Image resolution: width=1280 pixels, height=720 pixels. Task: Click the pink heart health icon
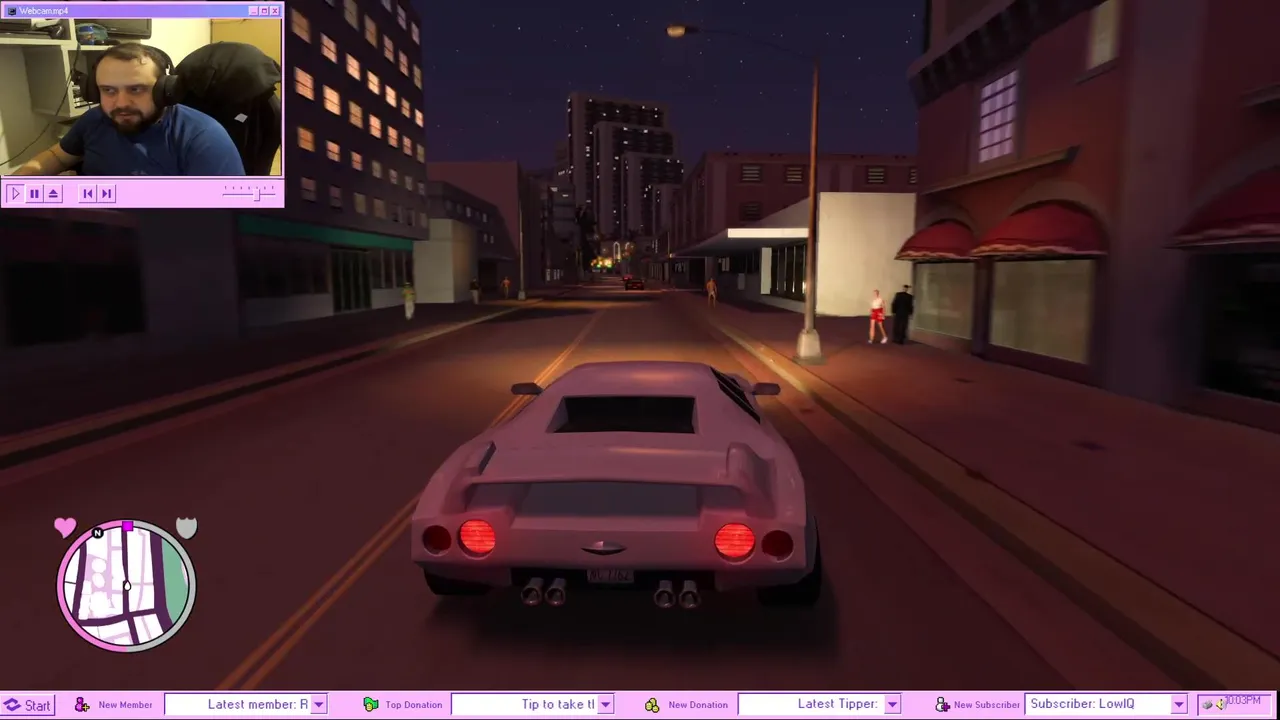pyautogui.click(x=65, y=527)
